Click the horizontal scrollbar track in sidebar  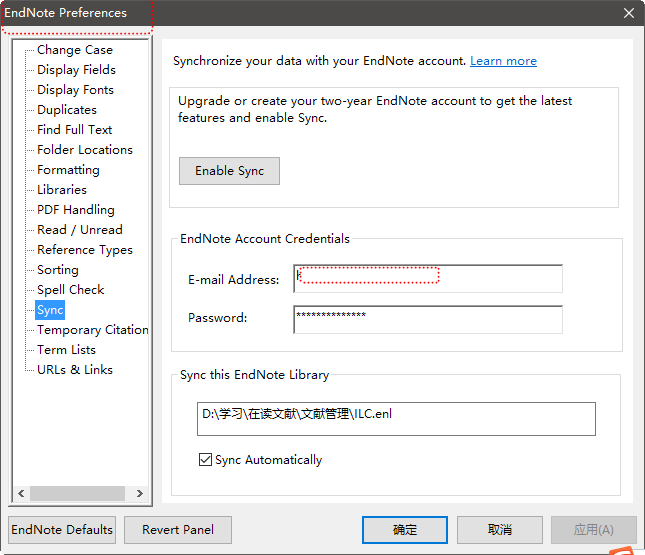77,493
